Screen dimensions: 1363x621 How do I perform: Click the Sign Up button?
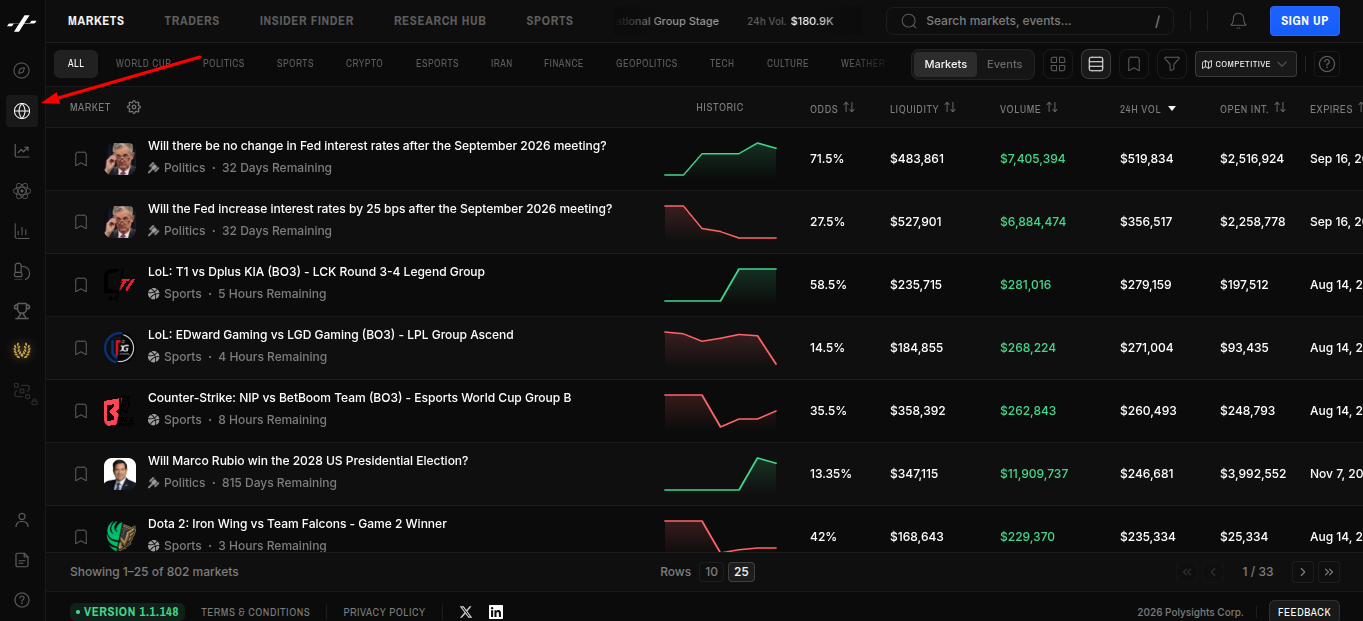coord(1304,21)
